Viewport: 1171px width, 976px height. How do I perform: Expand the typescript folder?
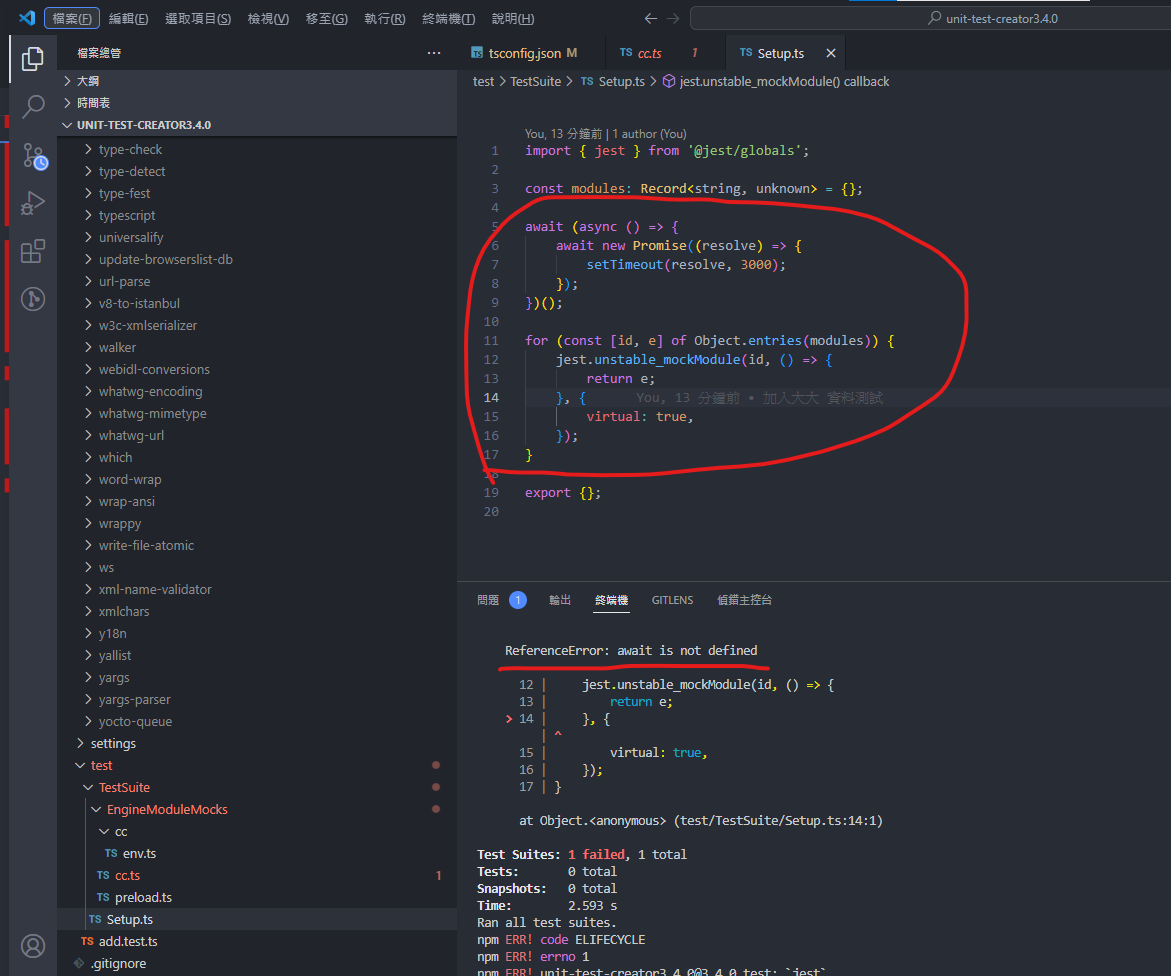click(257, 215)
